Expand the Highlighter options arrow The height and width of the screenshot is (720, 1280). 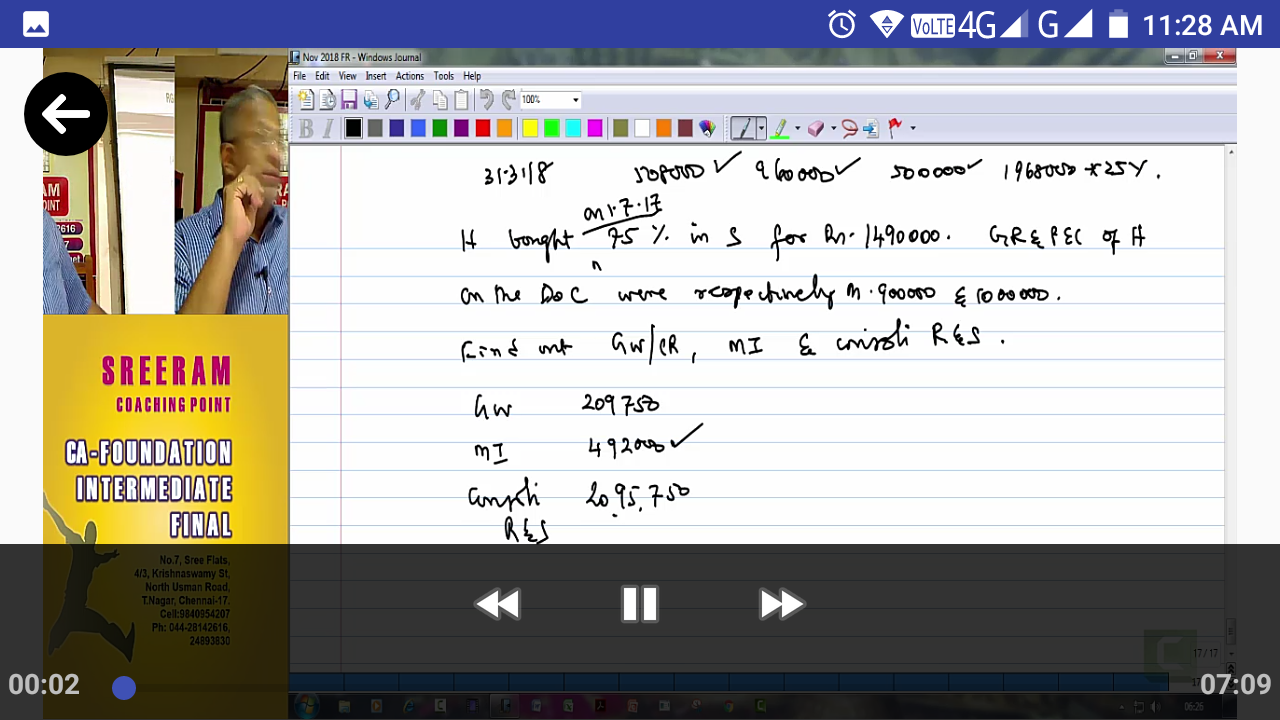(x=797, y=128)
